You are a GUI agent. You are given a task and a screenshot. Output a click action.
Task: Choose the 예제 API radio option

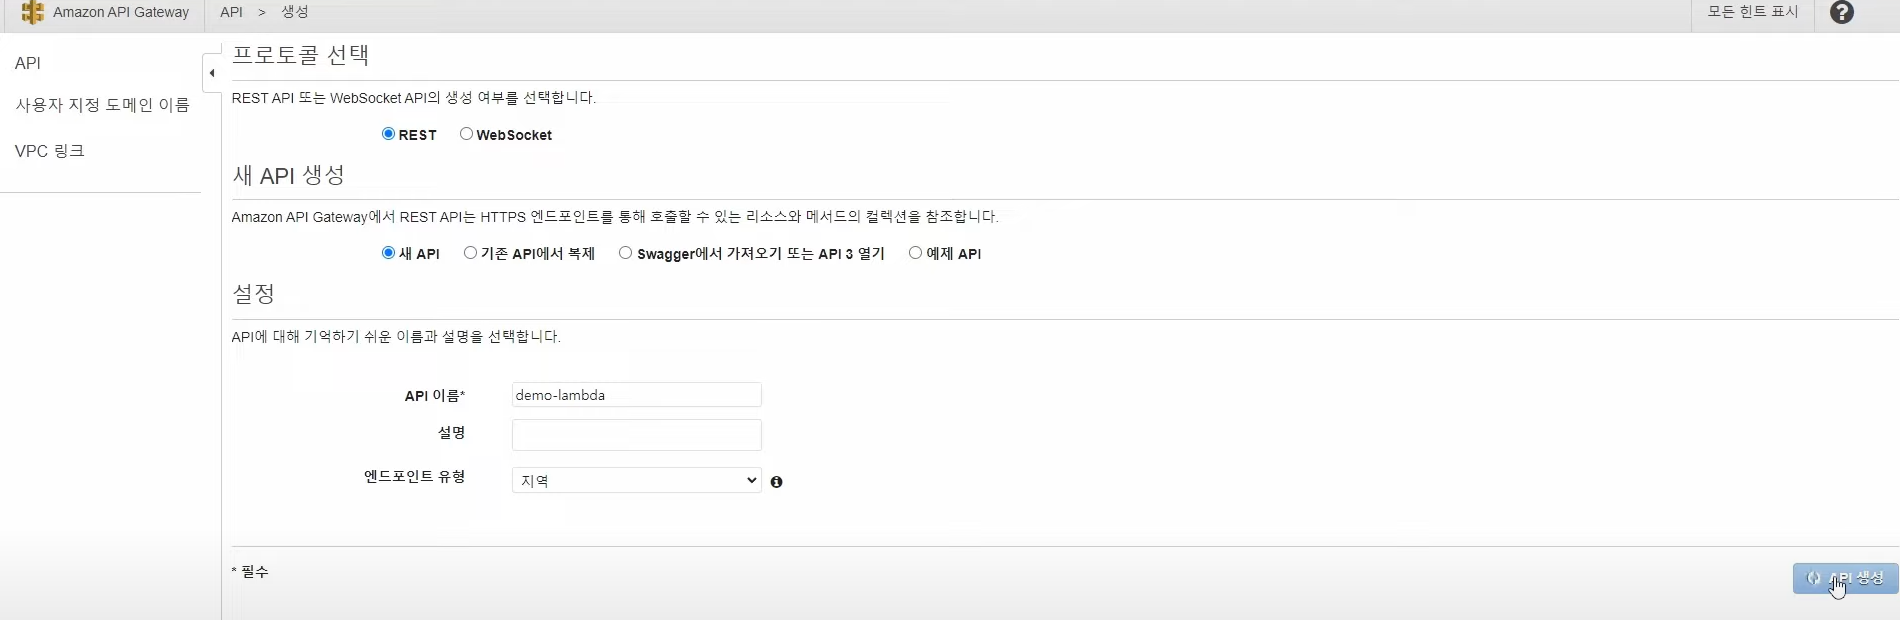click(x=915, y=253)
